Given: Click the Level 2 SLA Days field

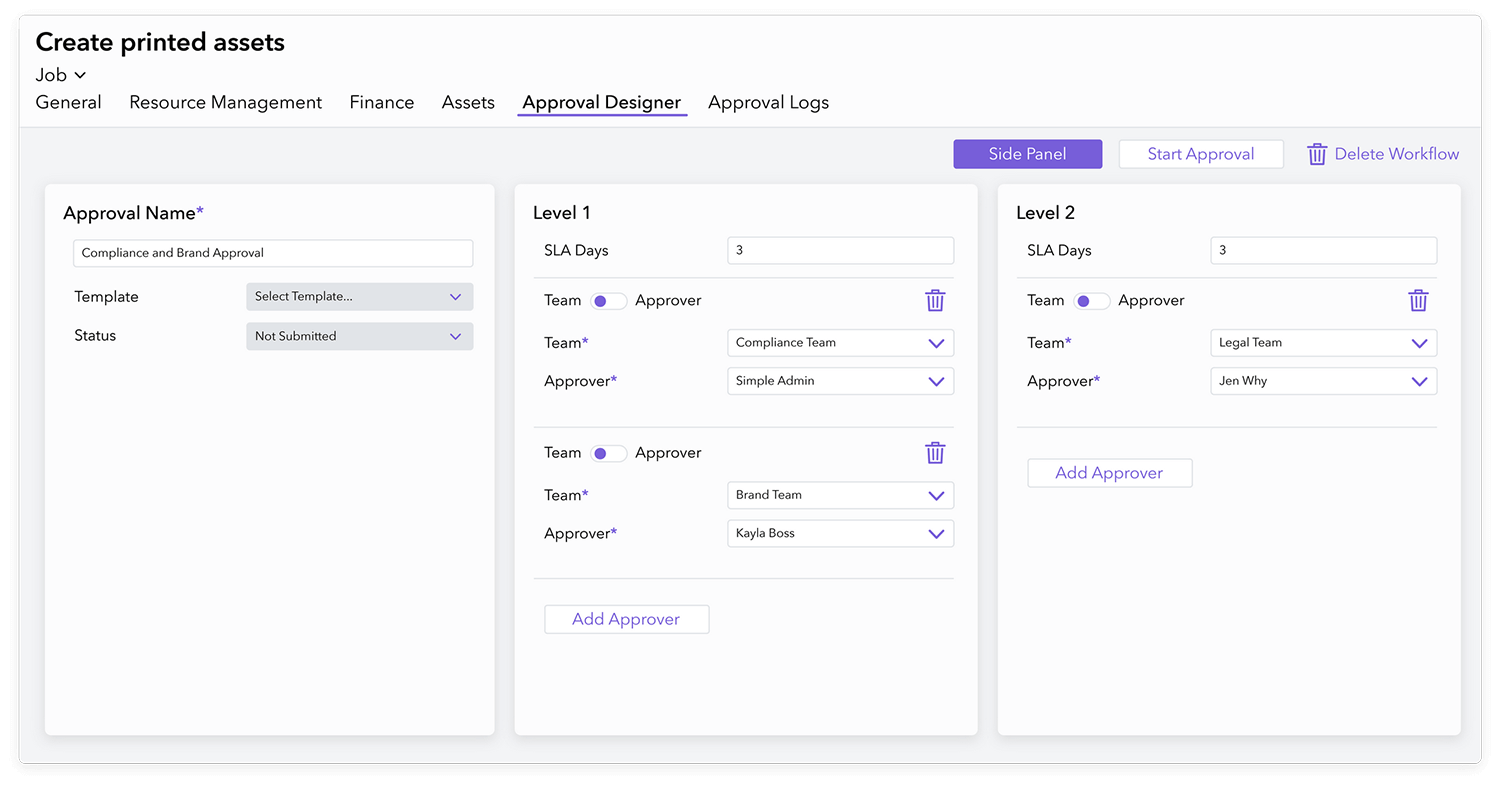Looking at the screenshot, I should pos(1324,250).
